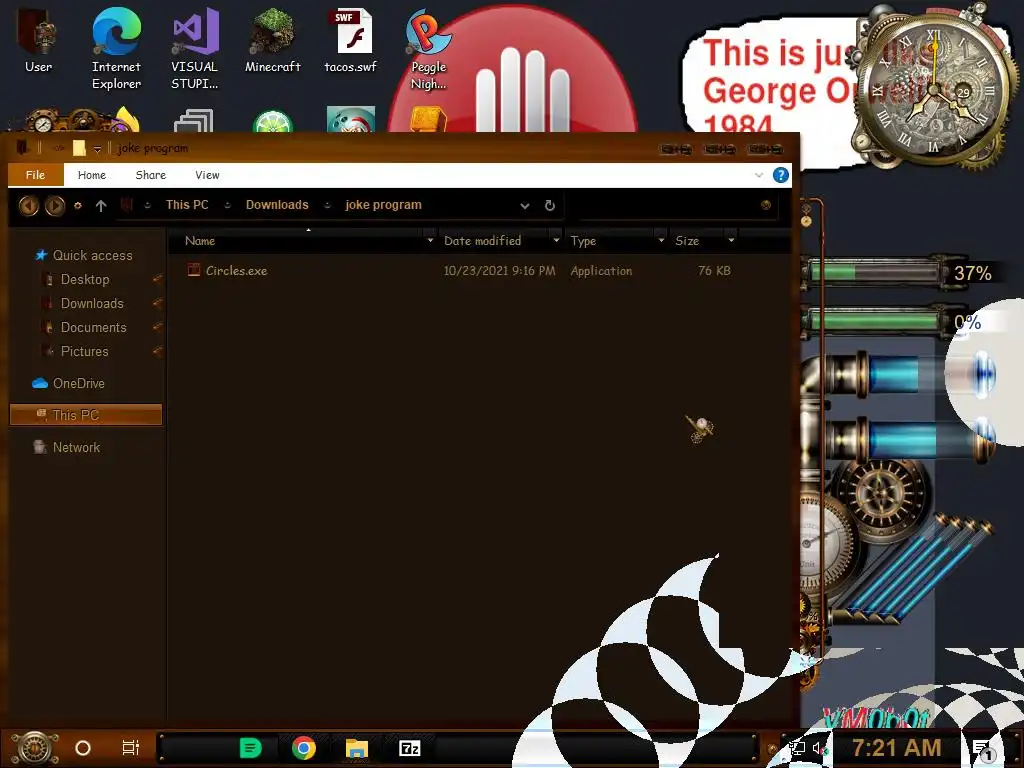Select This PC in the navigation pane
The image size is (1024, 768).
[86, 415]
